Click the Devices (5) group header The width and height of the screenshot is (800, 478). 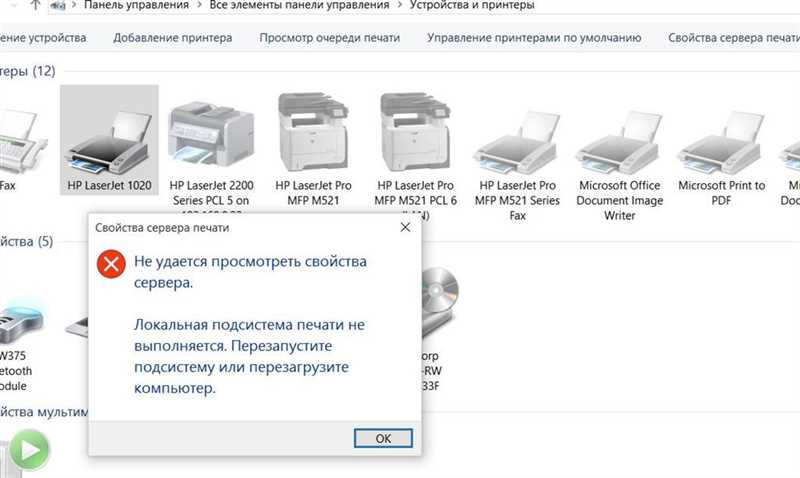[26, 241]
